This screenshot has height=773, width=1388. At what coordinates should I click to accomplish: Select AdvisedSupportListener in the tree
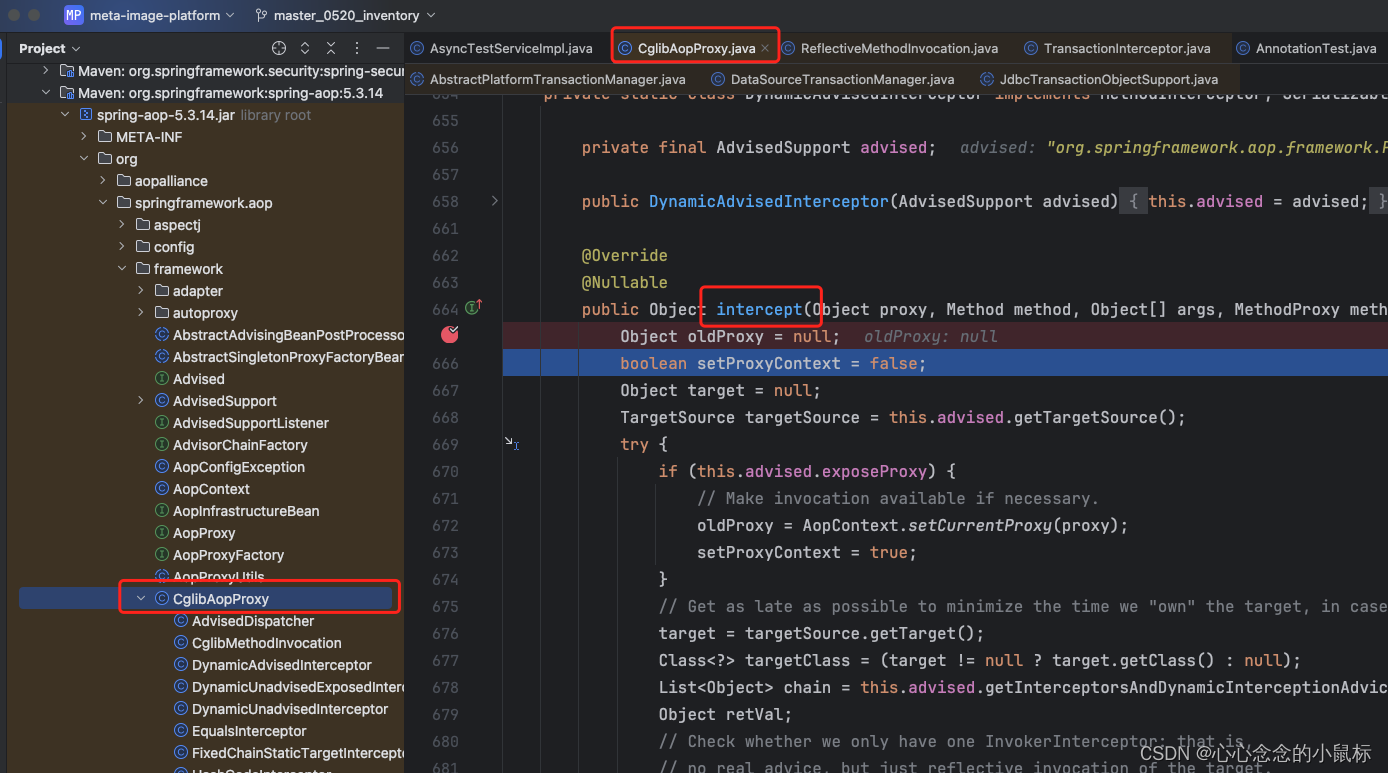click(x=251, y=423)
